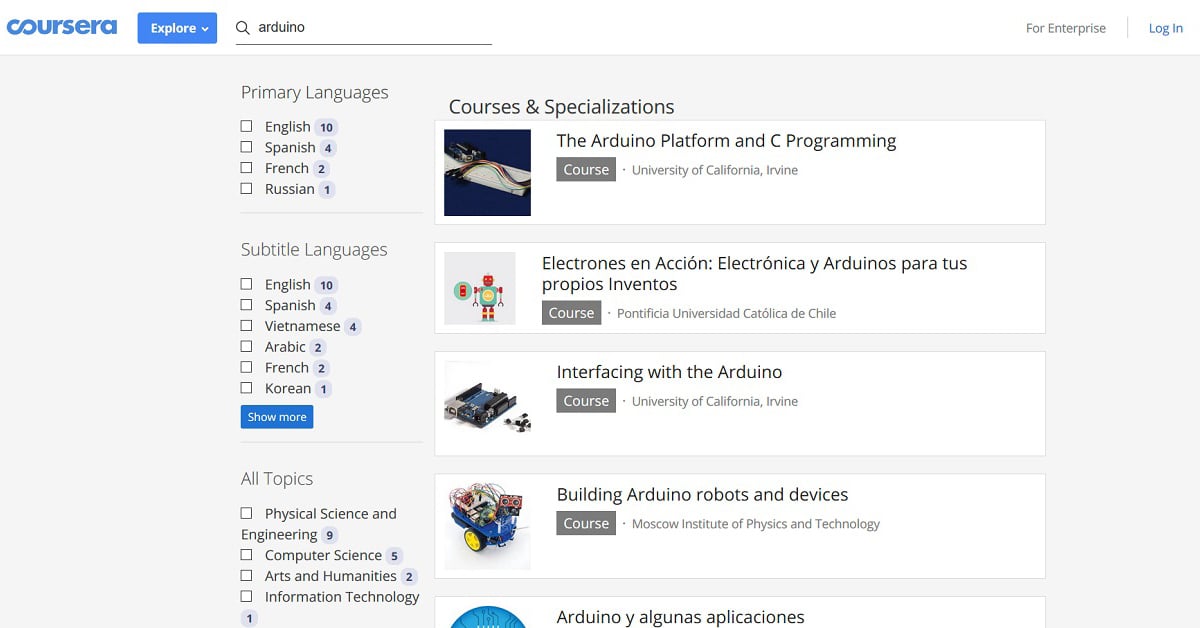The height and width of the screenshot is (628, 1200).
Task: Click the All Topics heading
Action: point(277,479)
